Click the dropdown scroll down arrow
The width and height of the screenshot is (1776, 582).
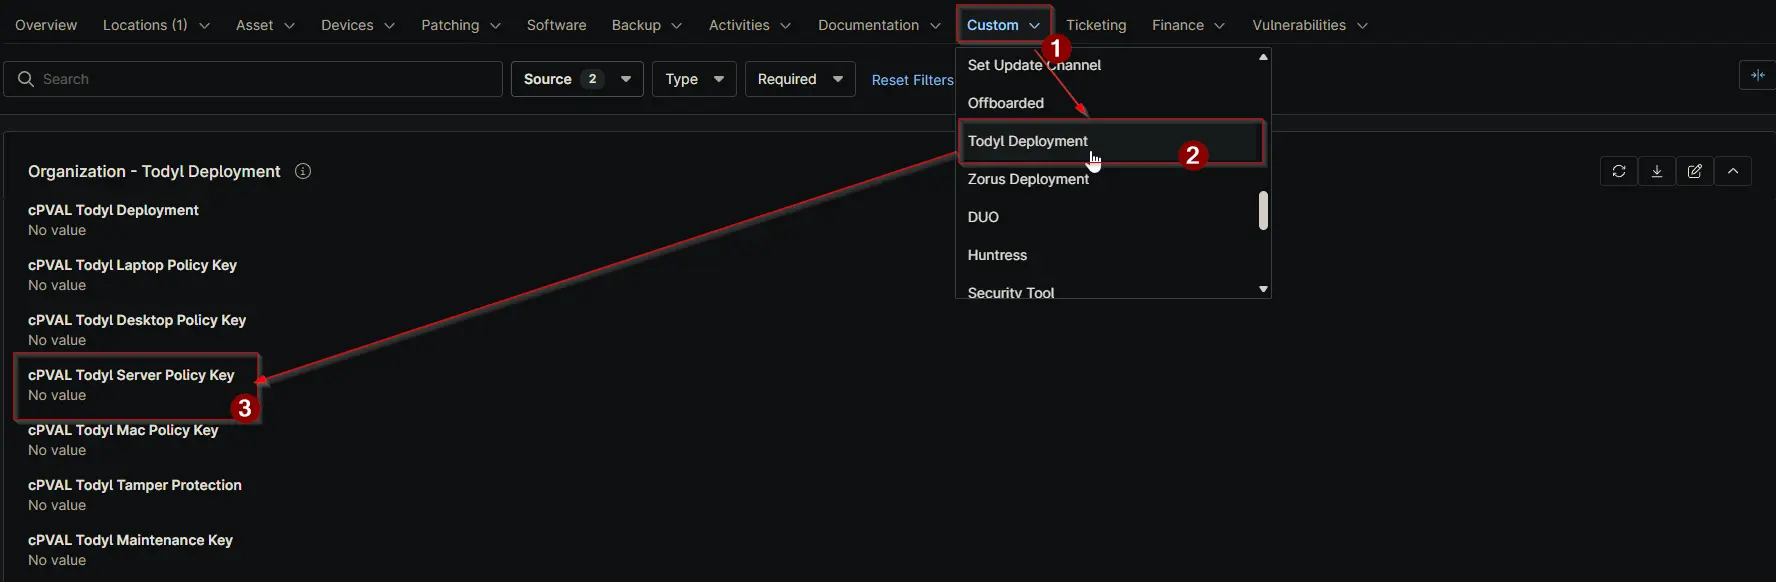click(1263, 289)
